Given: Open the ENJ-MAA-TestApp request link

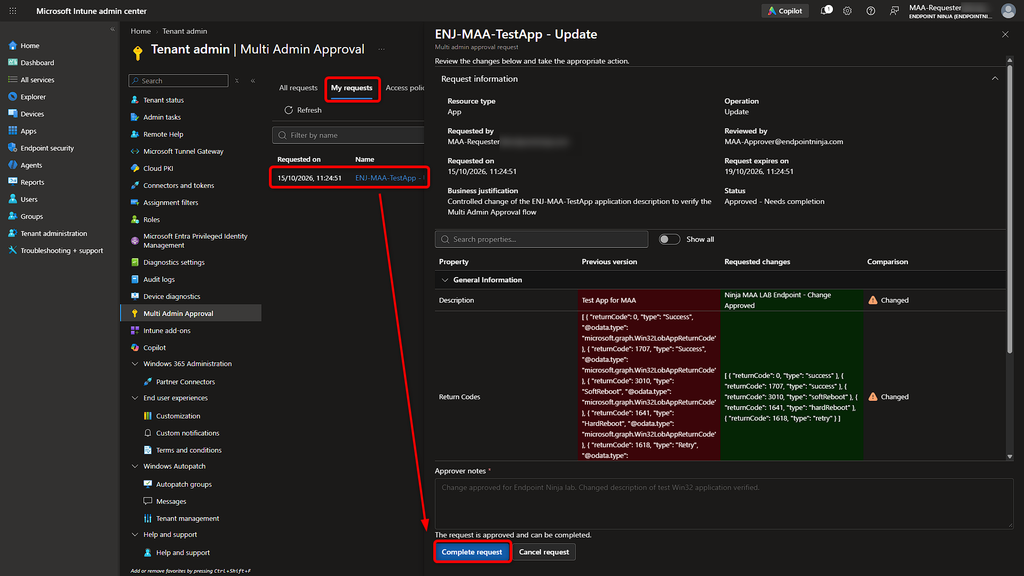Looking at the screenshot, I should pyautogui.click(x=389, y=178).
